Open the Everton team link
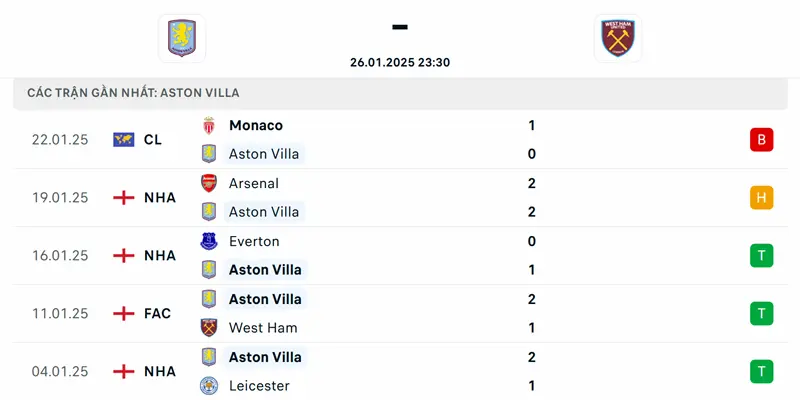The image size is (800, 400). [254, 242]
